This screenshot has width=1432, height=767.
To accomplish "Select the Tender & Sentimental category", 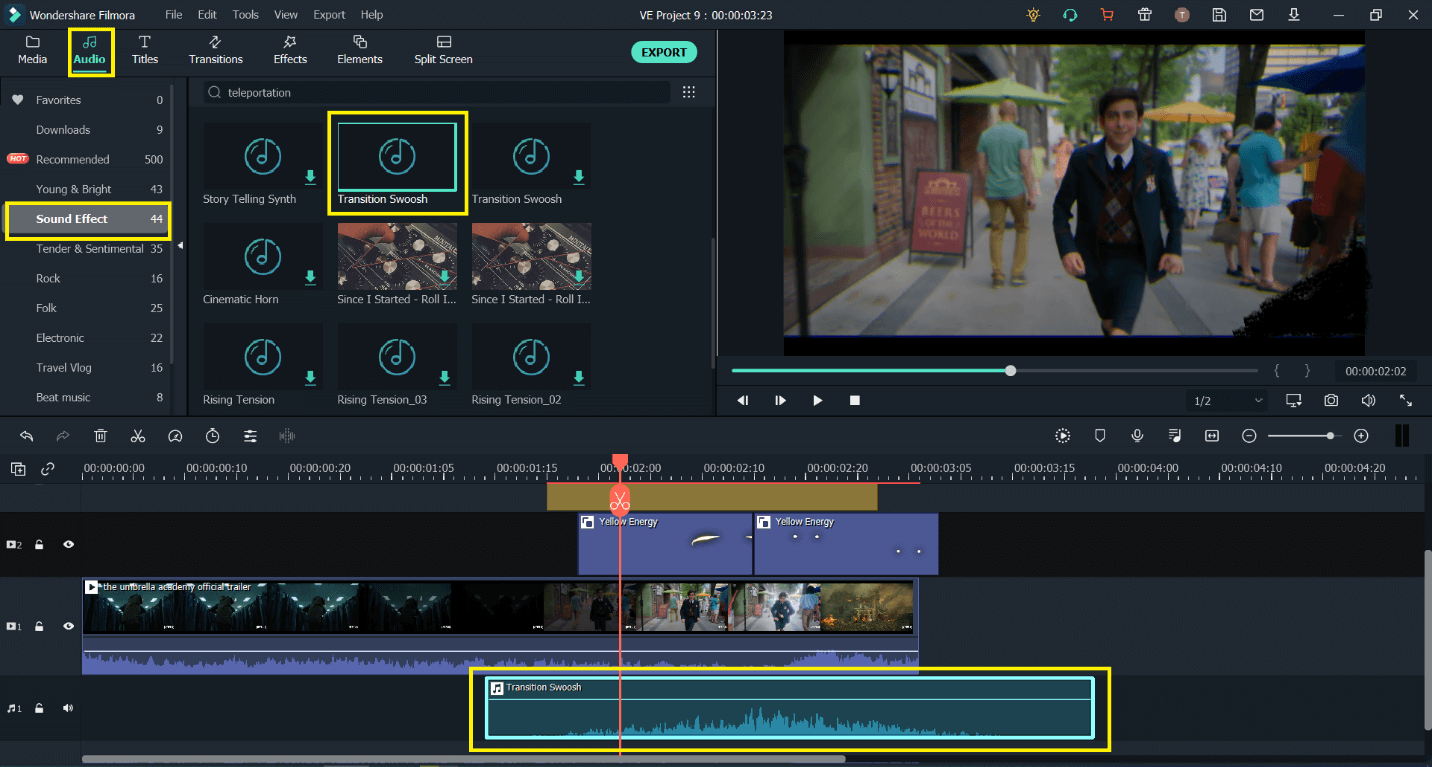I will (86, 249).
